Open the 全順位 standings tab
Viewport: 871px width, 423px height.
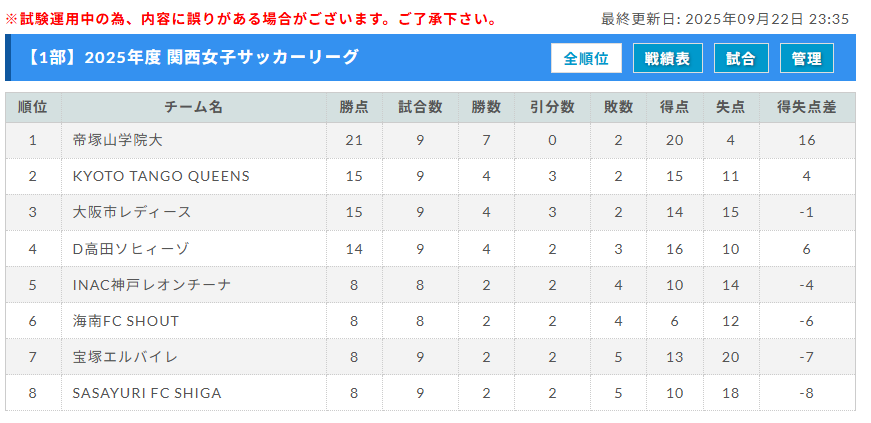coord(586,59)
